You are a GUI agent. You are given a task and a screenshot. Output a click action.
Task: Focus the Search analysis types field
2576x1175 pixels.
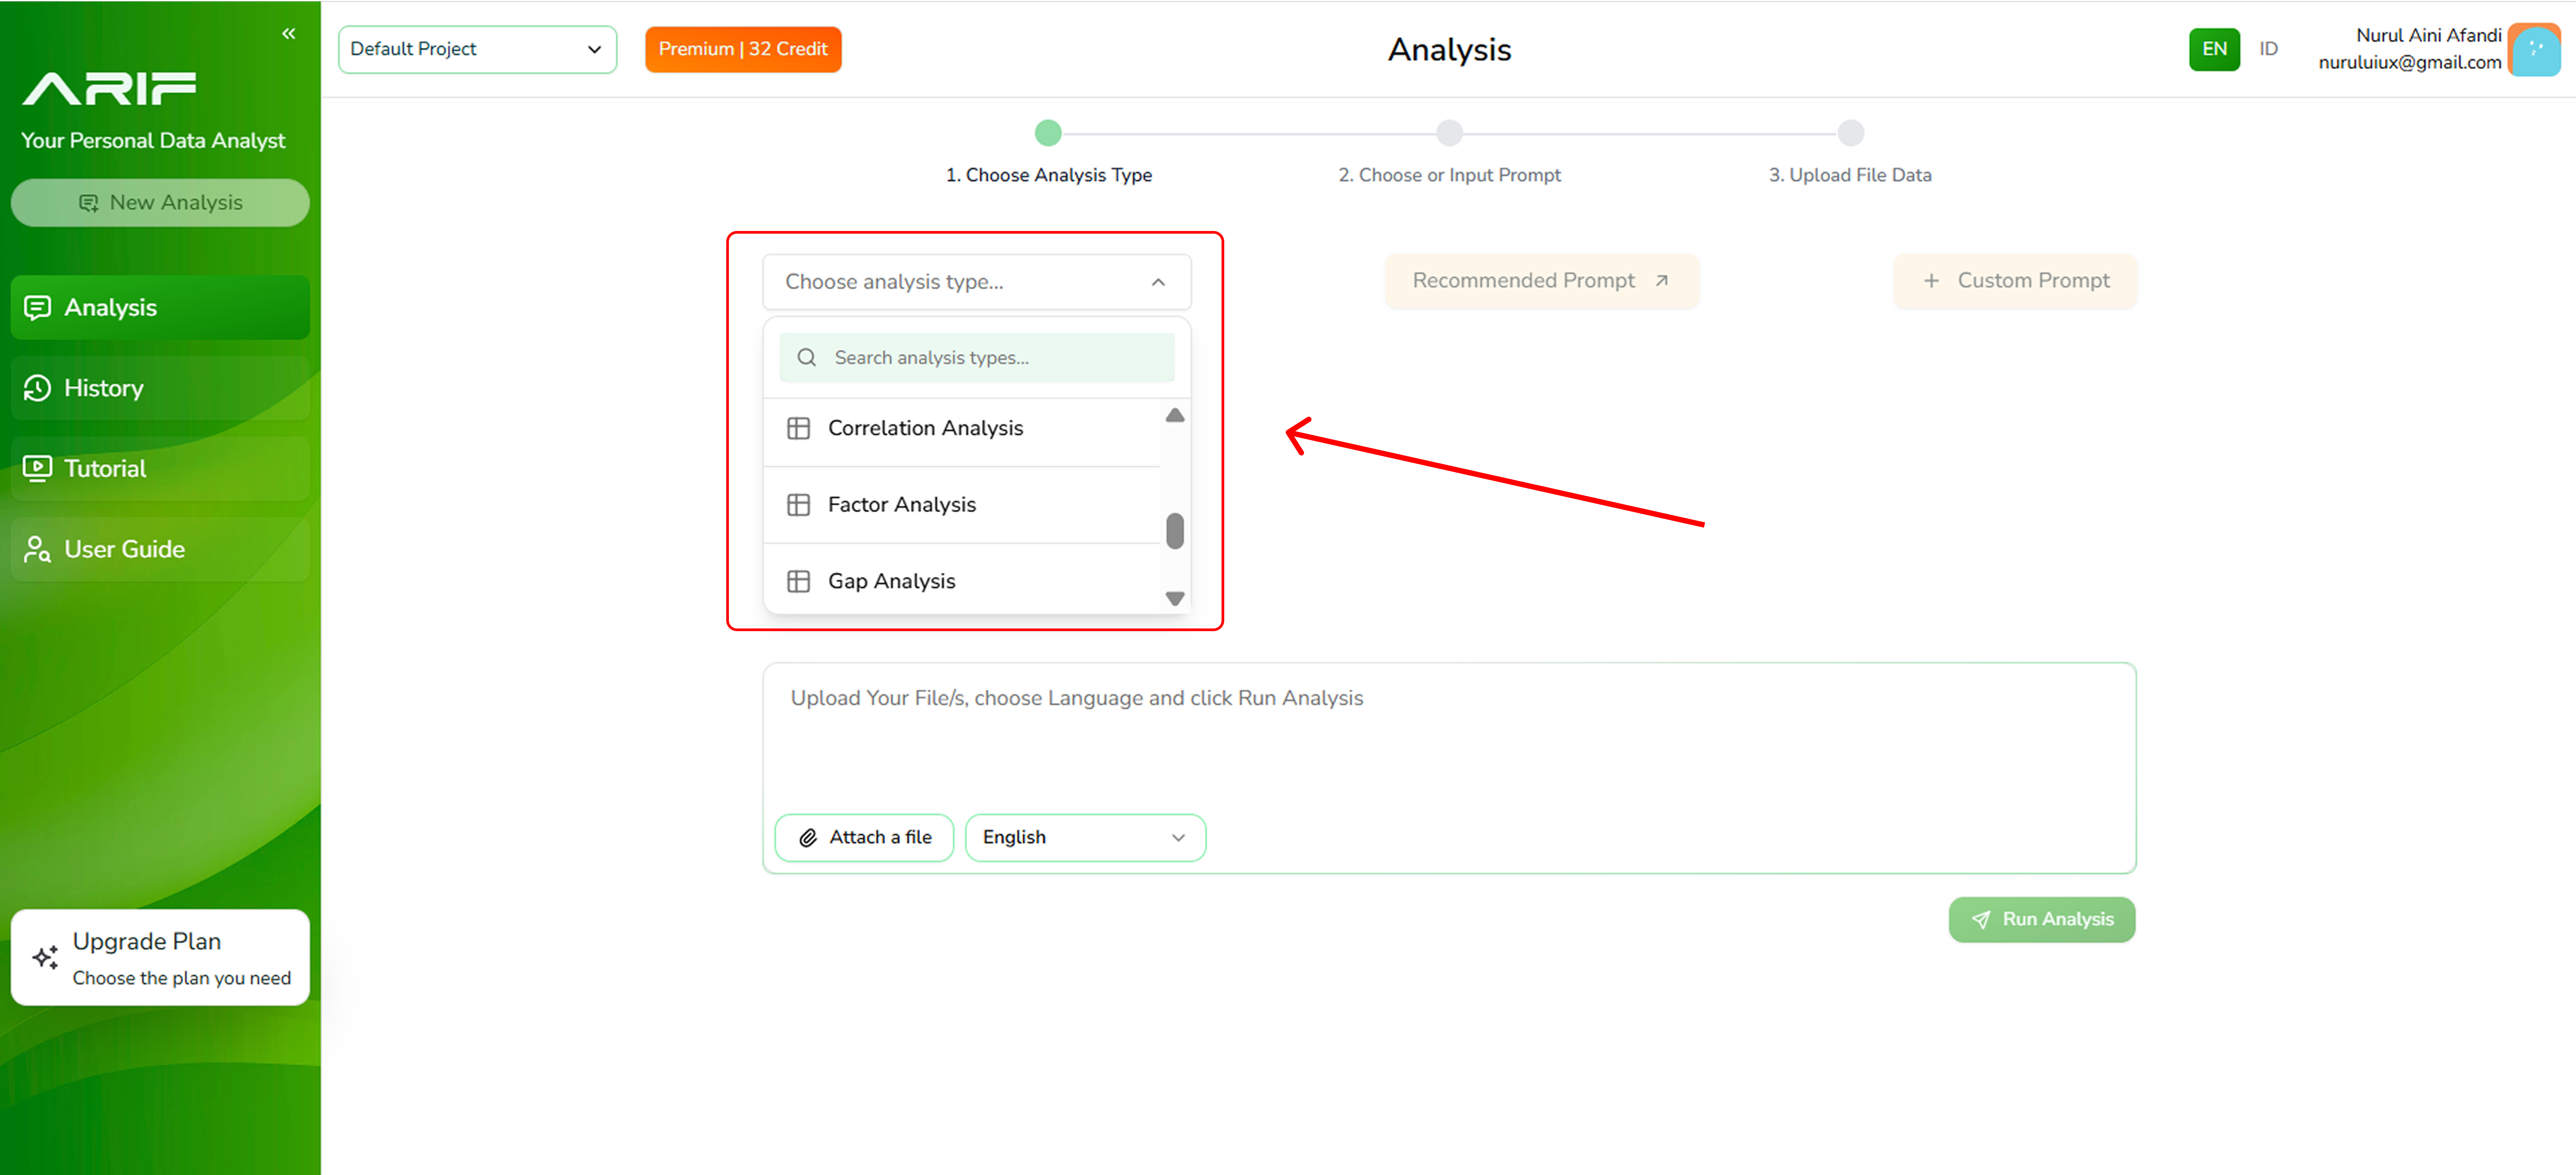pyautogui.click(x=995, y=357)
